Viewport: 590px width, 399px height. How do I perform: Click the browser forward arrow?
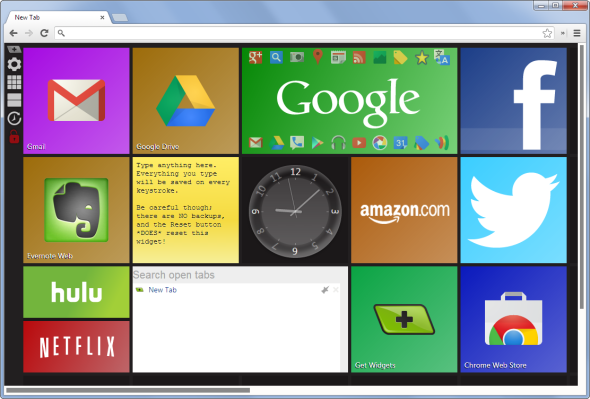29,33
